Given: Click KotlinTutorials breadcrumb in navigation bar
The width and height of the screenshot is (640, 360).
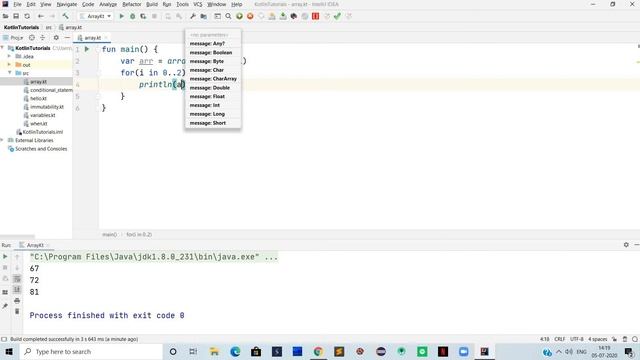Looking at the screenshot, I should click(21, 27).
